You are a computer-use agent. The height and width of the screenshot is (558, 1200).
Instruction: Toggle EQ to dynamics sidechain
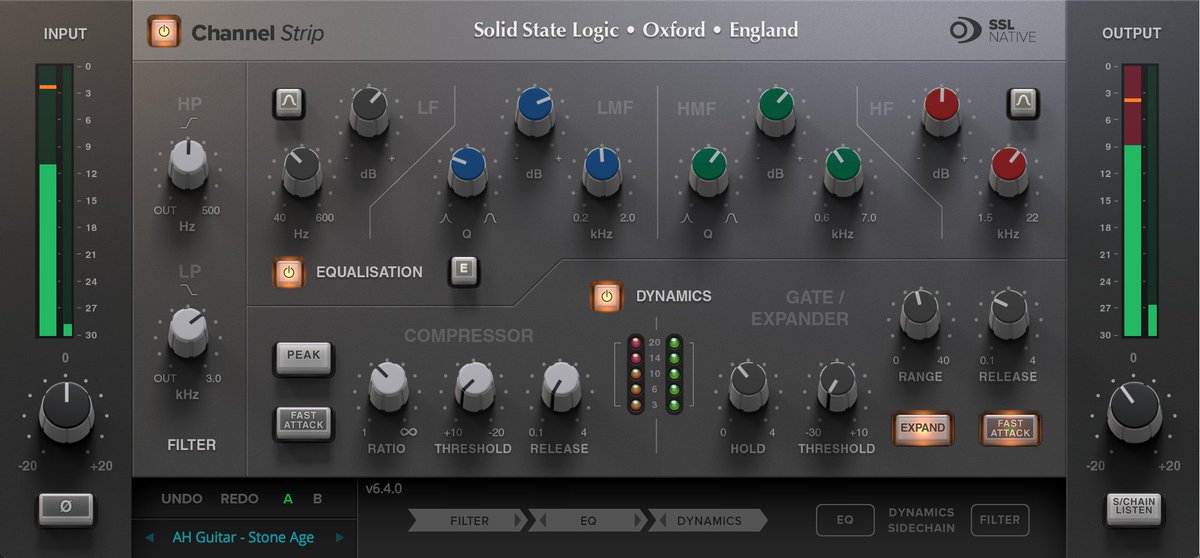coord(845,519)
